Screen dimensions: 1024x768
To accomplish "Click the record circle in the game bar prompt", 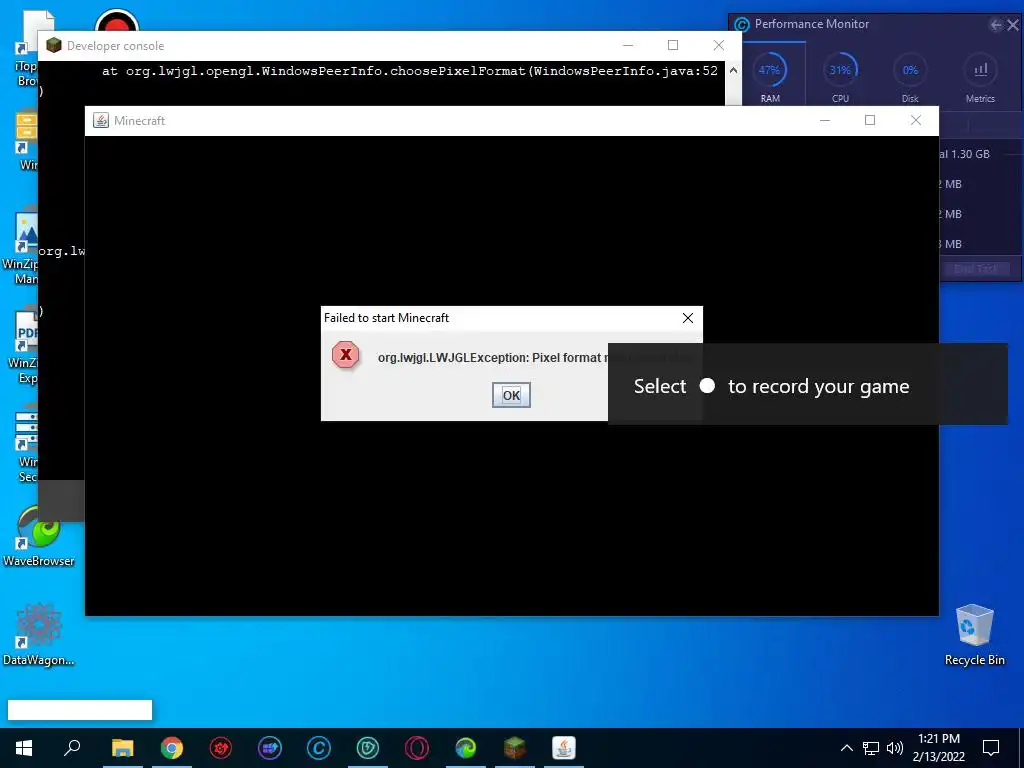I will (707, 386).
